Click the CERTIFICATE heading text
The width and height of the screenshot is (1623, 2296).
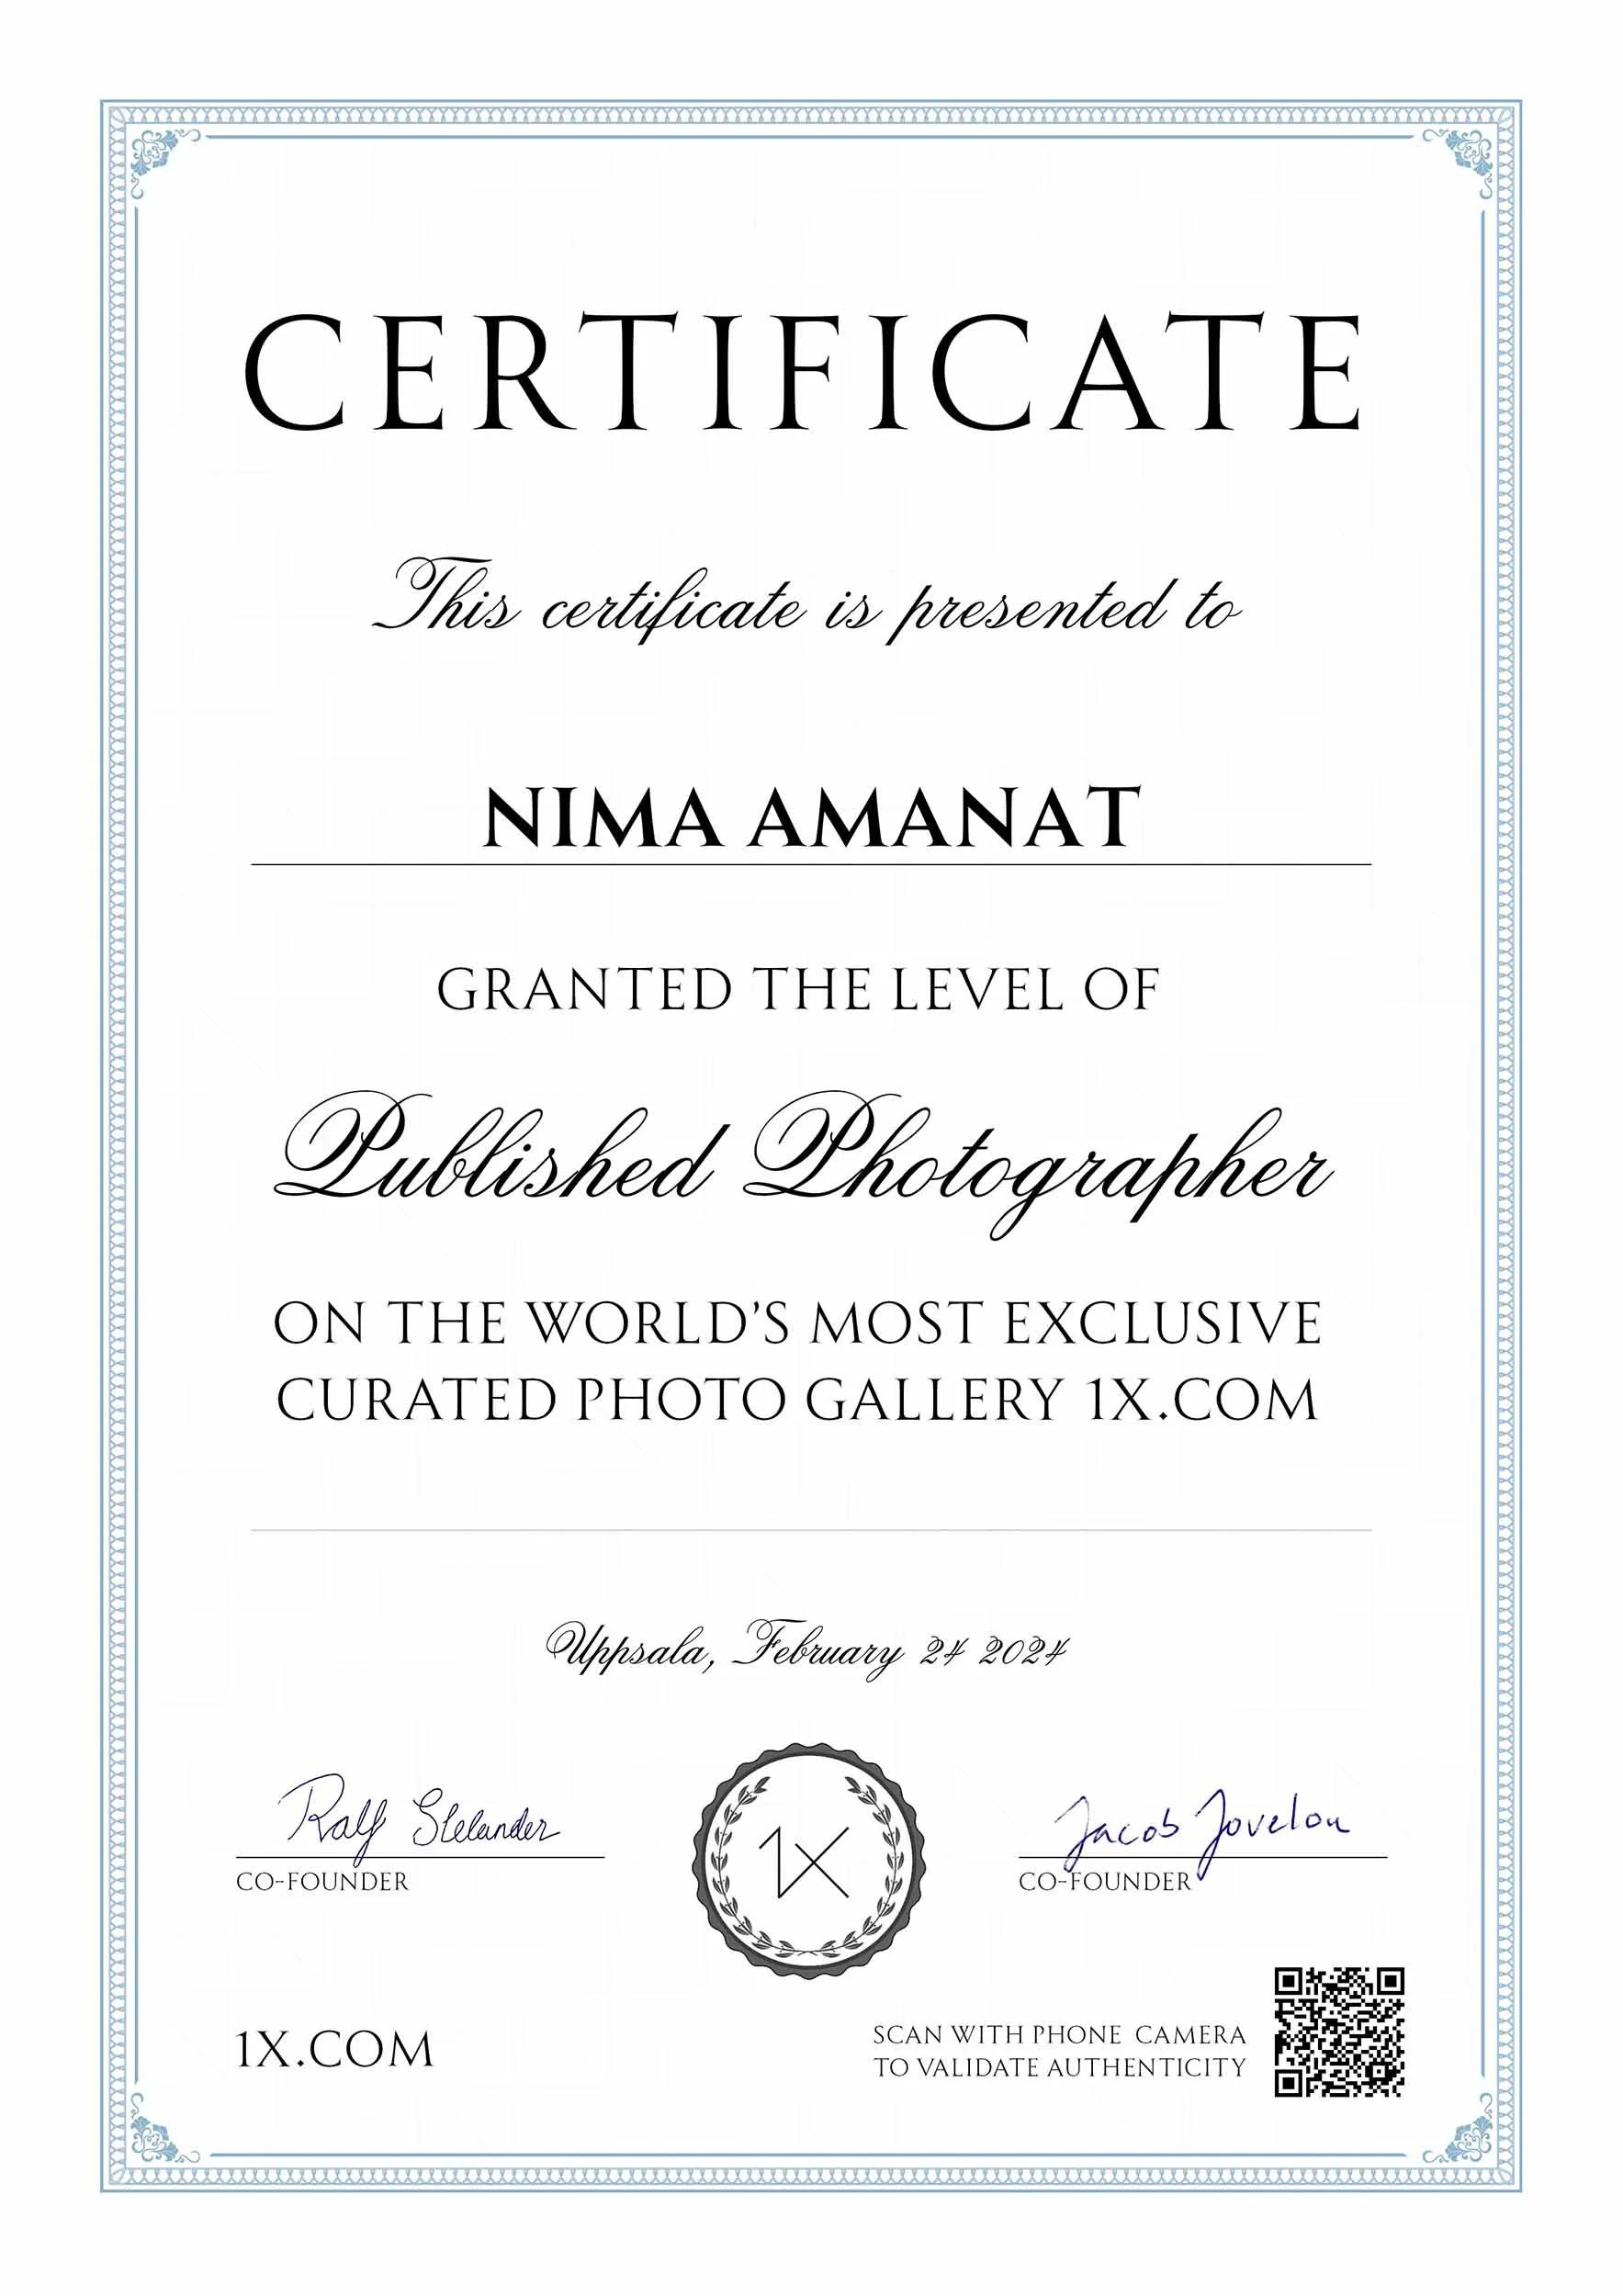tap(810, 370)
